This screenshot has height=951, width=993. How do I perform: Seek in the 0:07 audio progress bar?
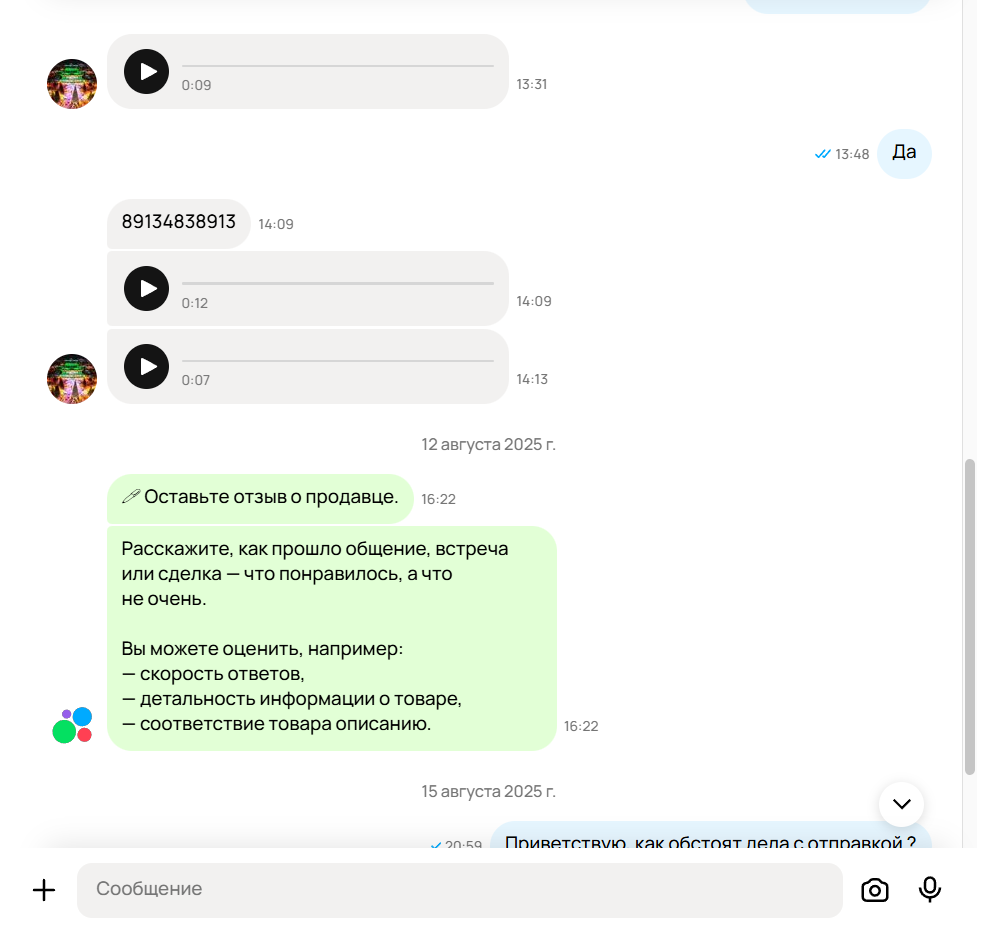(338, 361)
